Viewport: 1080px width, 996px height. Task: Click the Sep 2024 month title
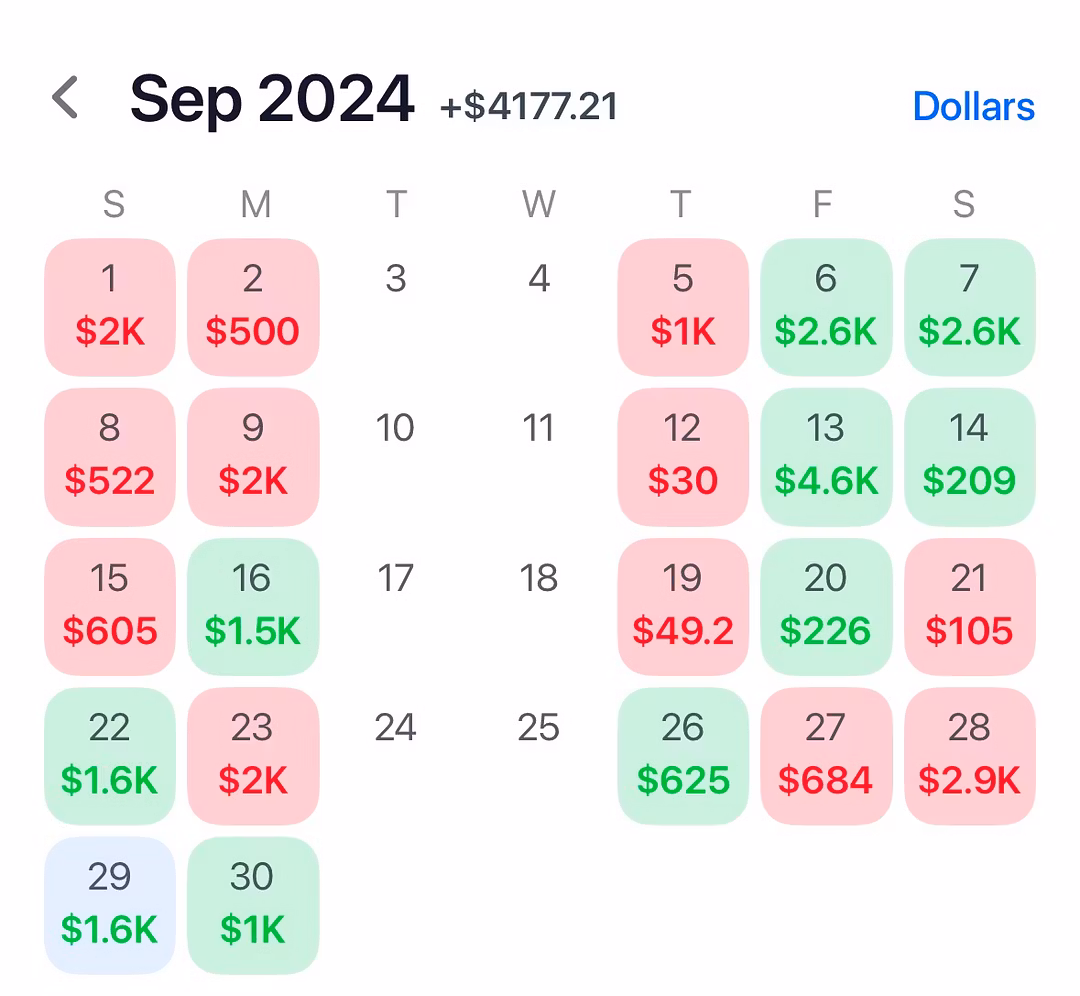[x=272, y=99]
